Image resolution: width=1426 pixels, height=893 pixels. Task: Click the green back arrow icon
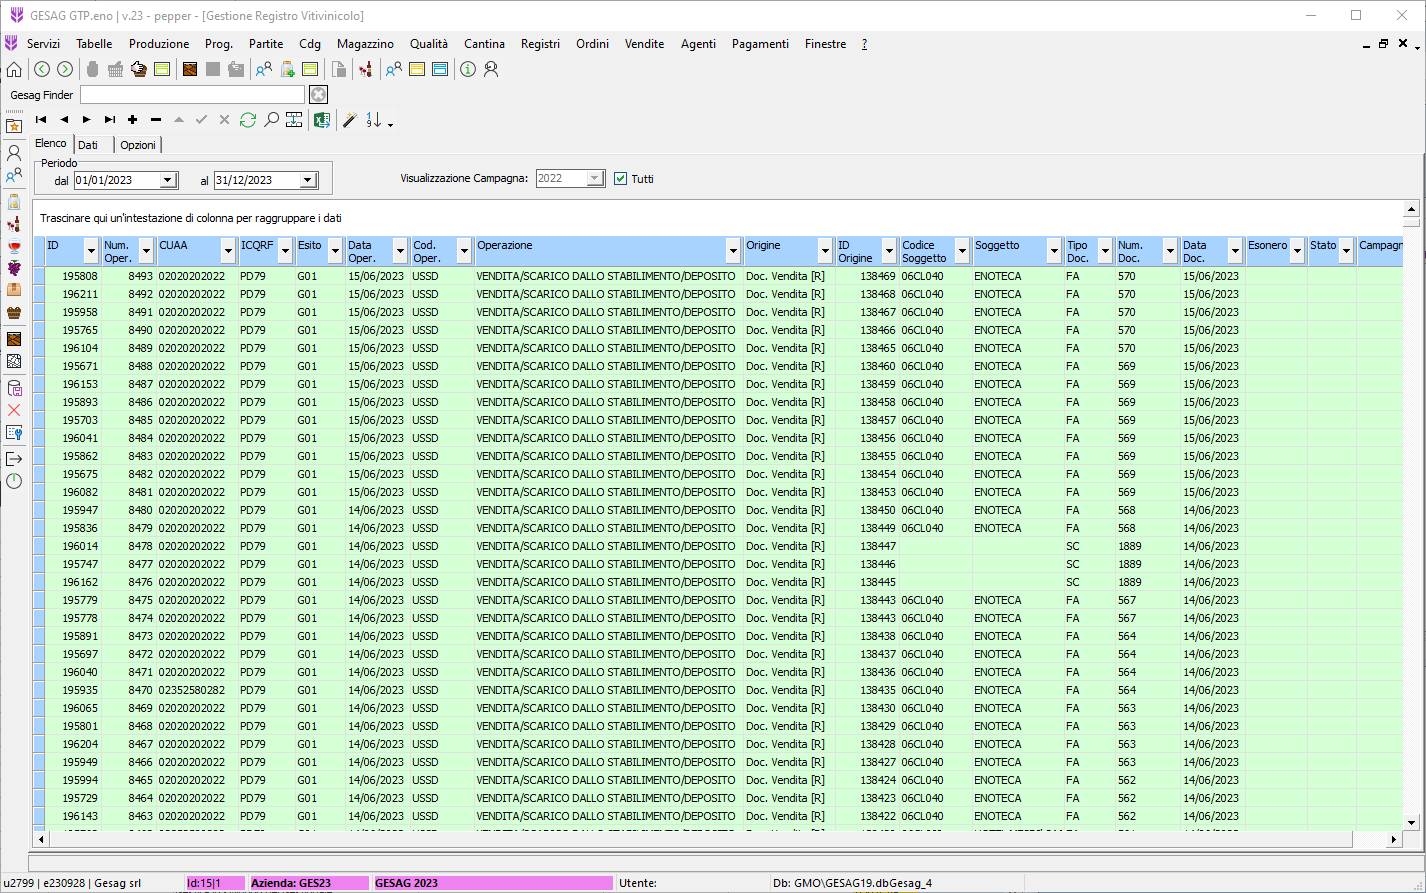tap(42, 69)
